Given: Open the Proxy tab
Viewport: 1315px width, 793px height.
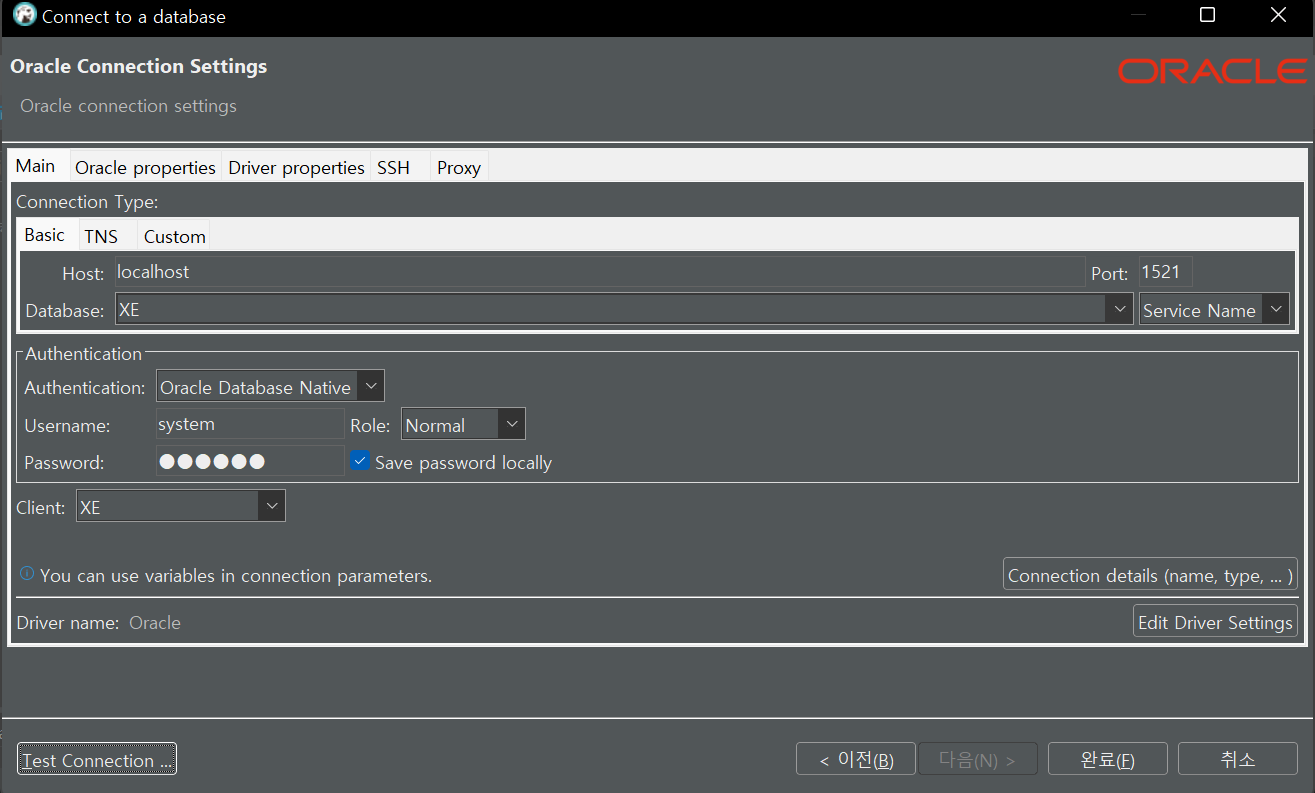Looking at the screenshot, I should [x=459, y=168].
